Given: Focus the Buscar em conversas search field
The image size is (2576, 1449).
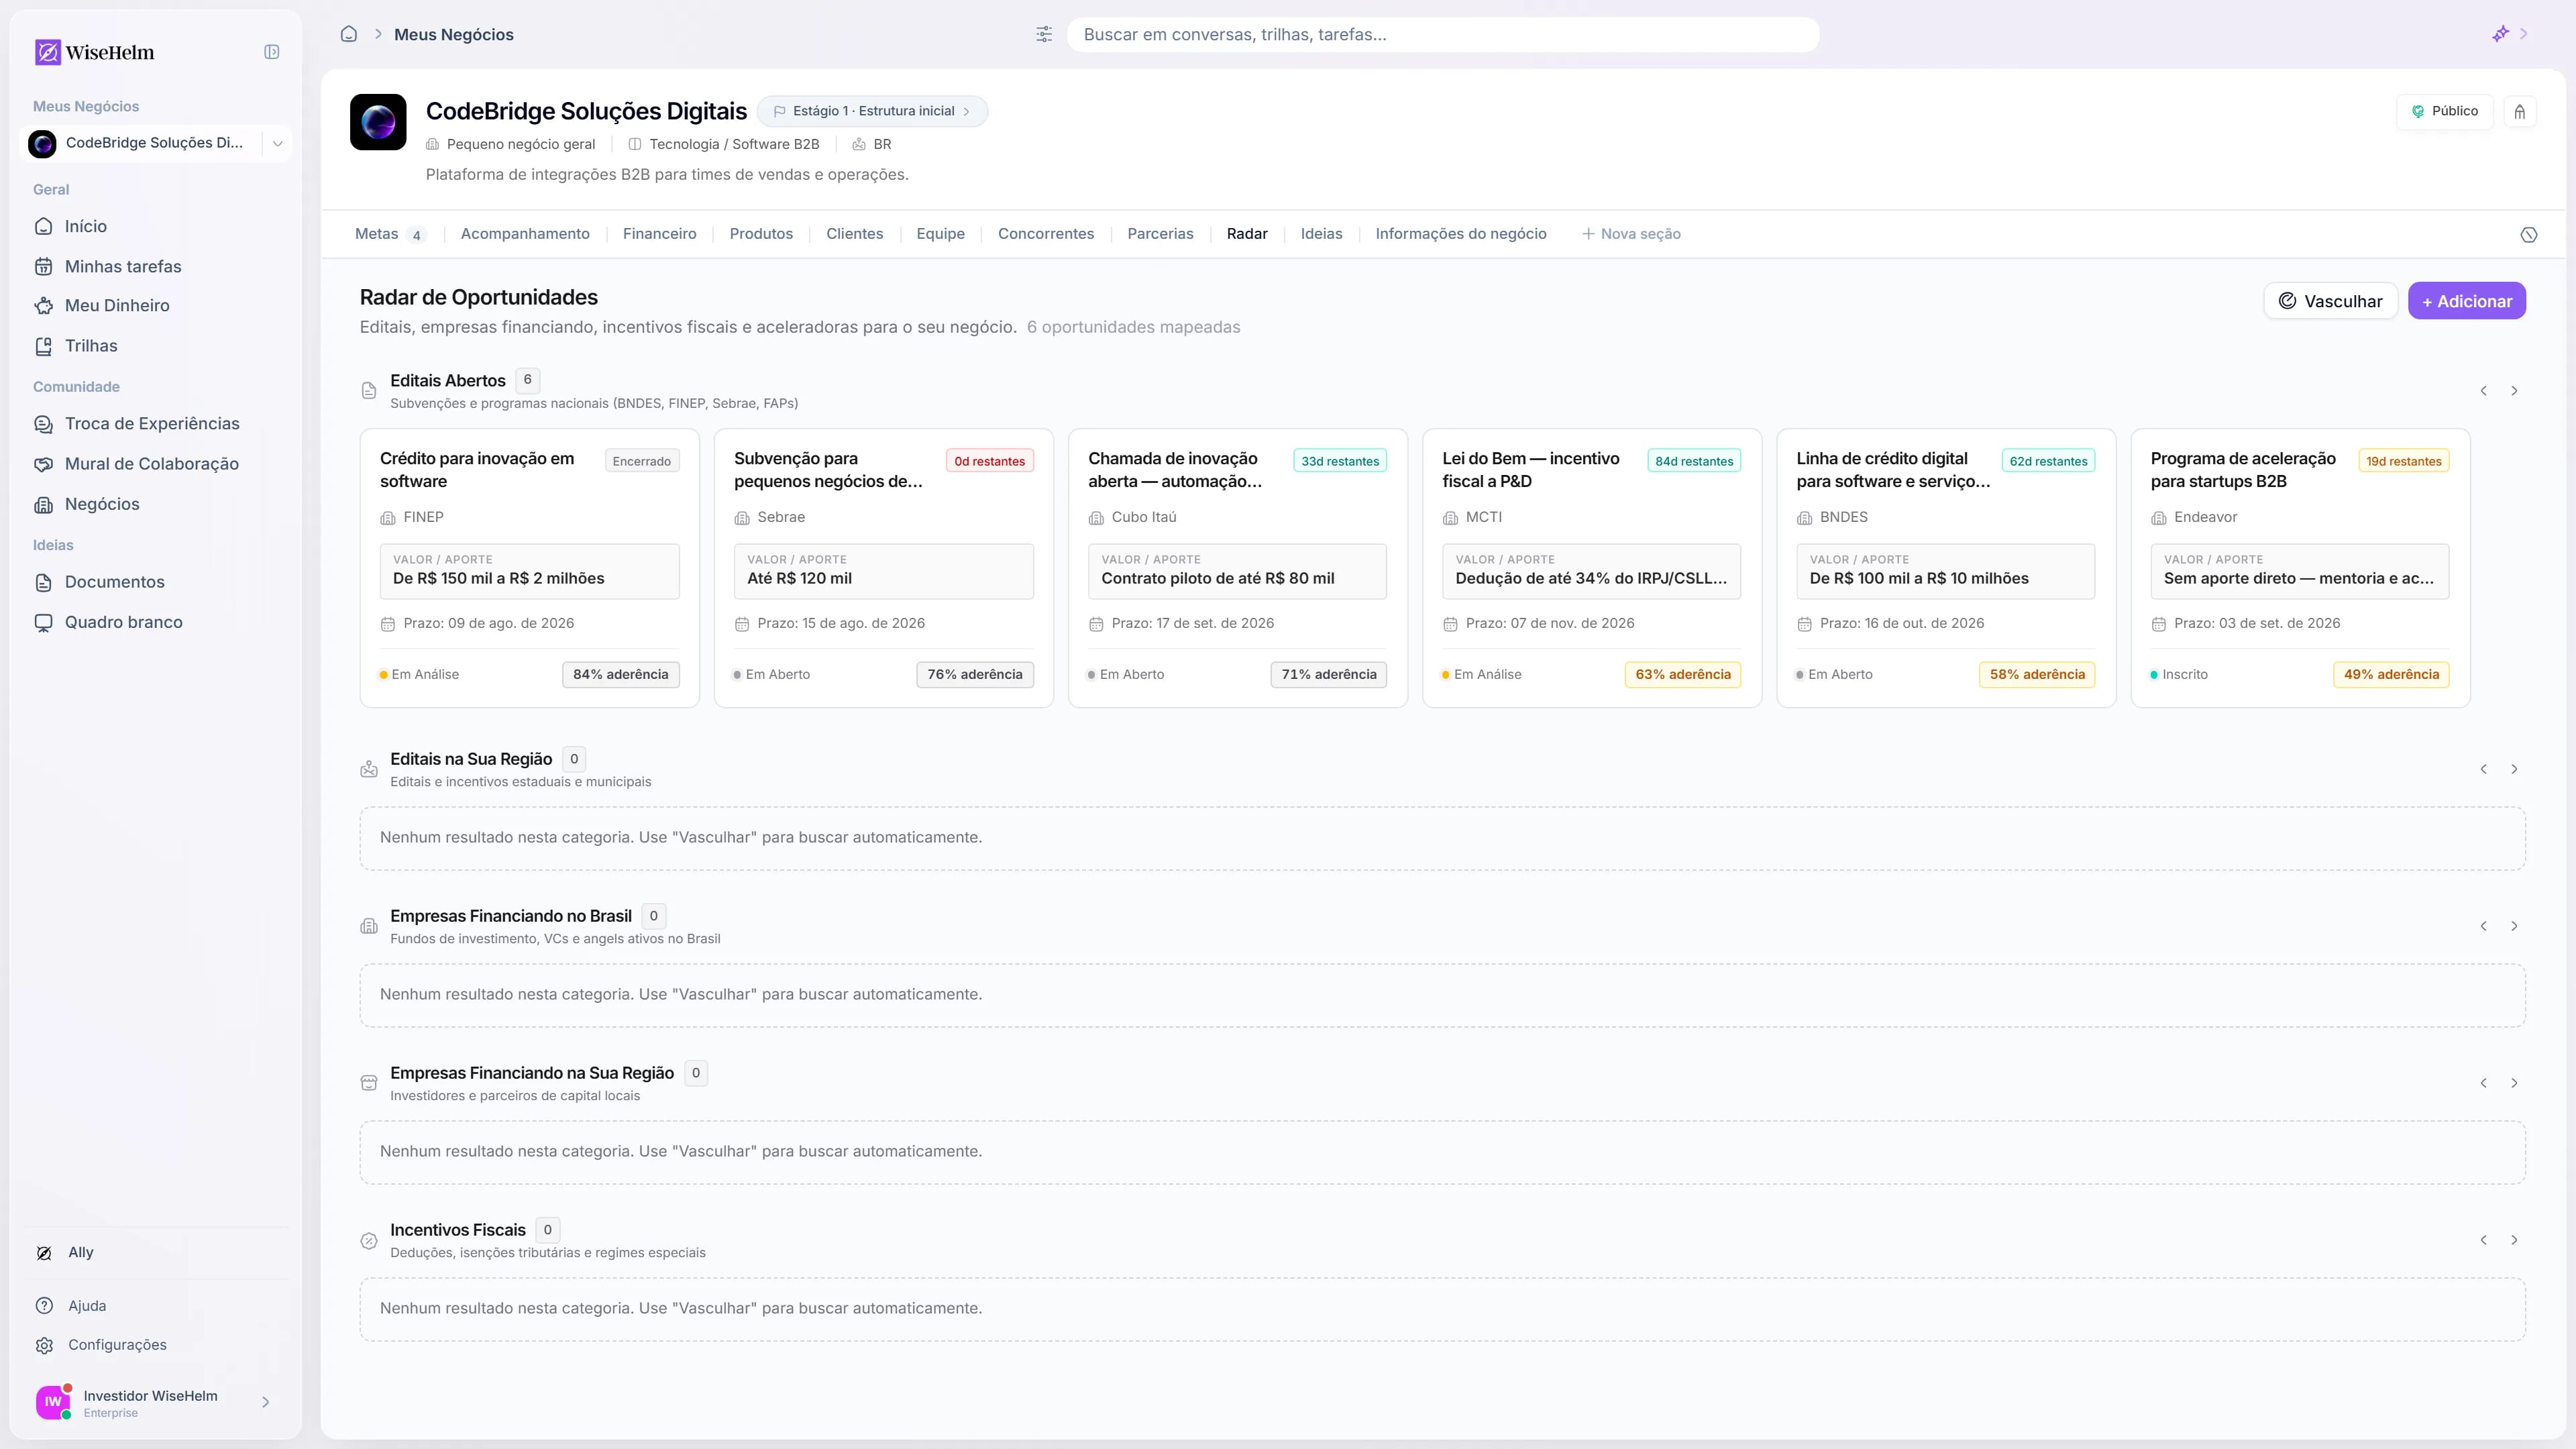Looking at the screenshot, I should pos(1443,34).
